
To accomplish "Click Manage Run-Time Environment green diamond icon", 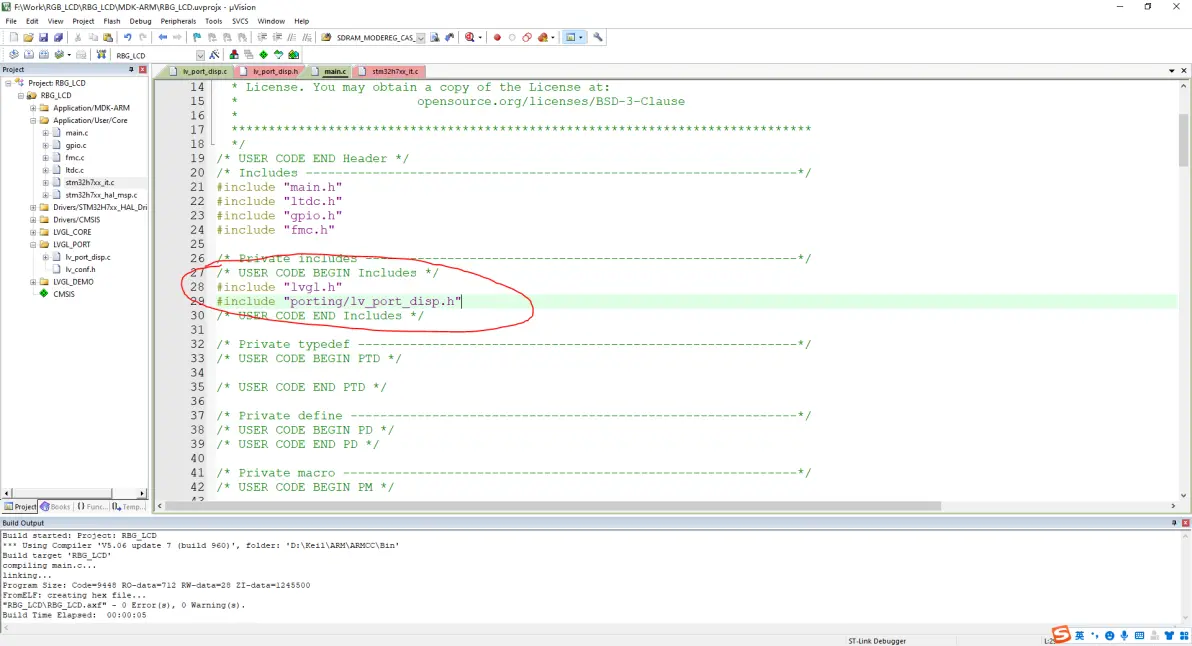I will pyautogui.click(x=263, y=55).
